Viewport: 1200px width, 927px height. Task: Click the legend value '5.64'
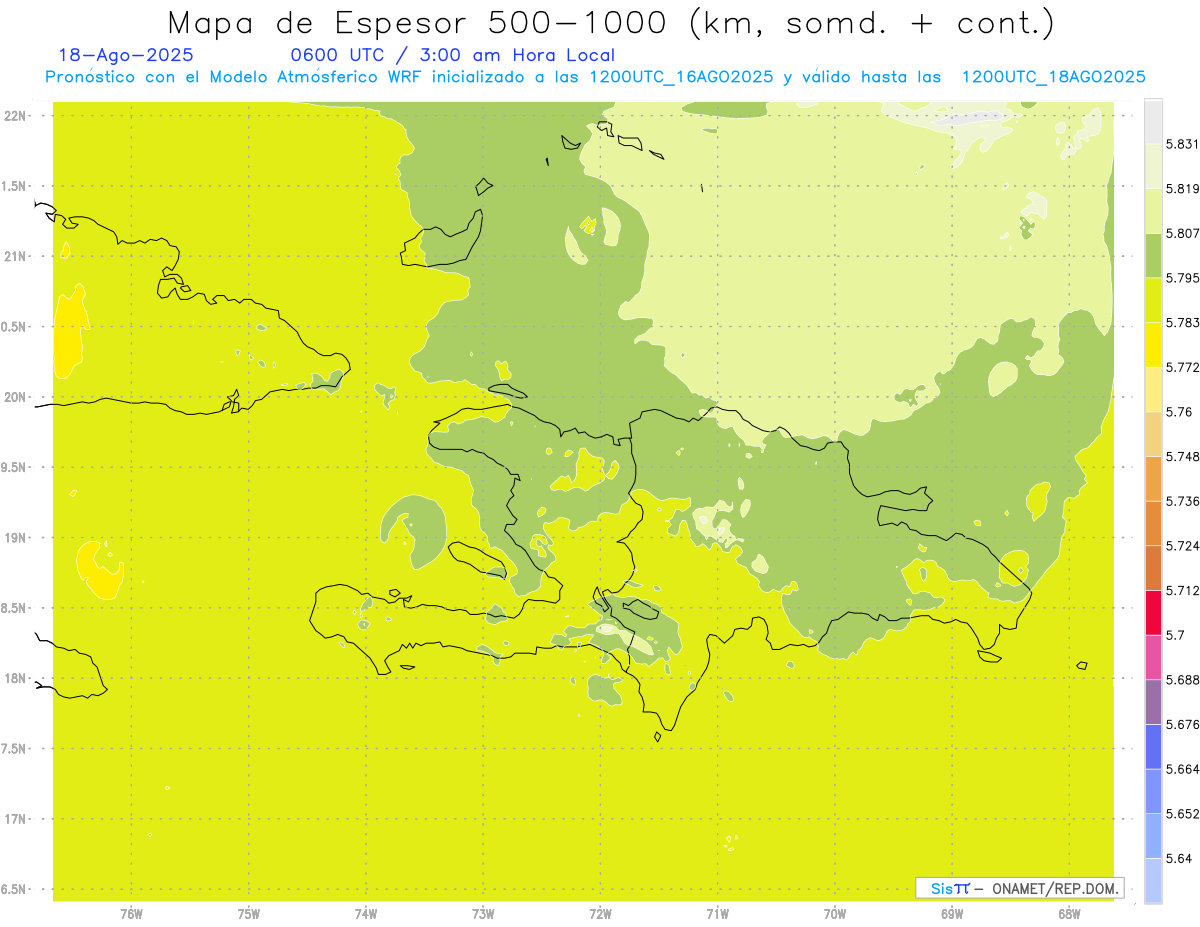coord(1178,858)
